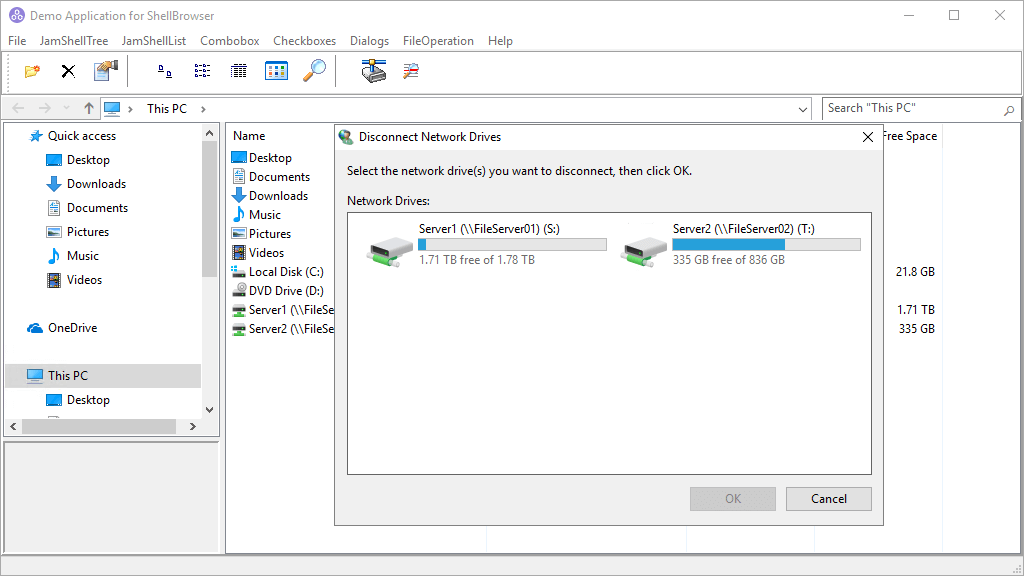The image size is (1024, 576).
Task: Click inside the Search "This PC" field
Action: click(x=910, y=108)
